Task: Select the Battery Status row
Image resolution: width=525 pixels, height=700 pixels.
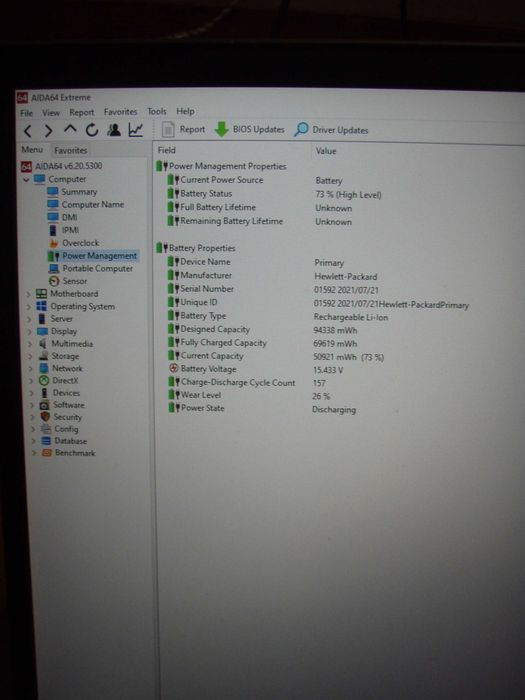Action: pyautogui.click(x=275, y=194)
